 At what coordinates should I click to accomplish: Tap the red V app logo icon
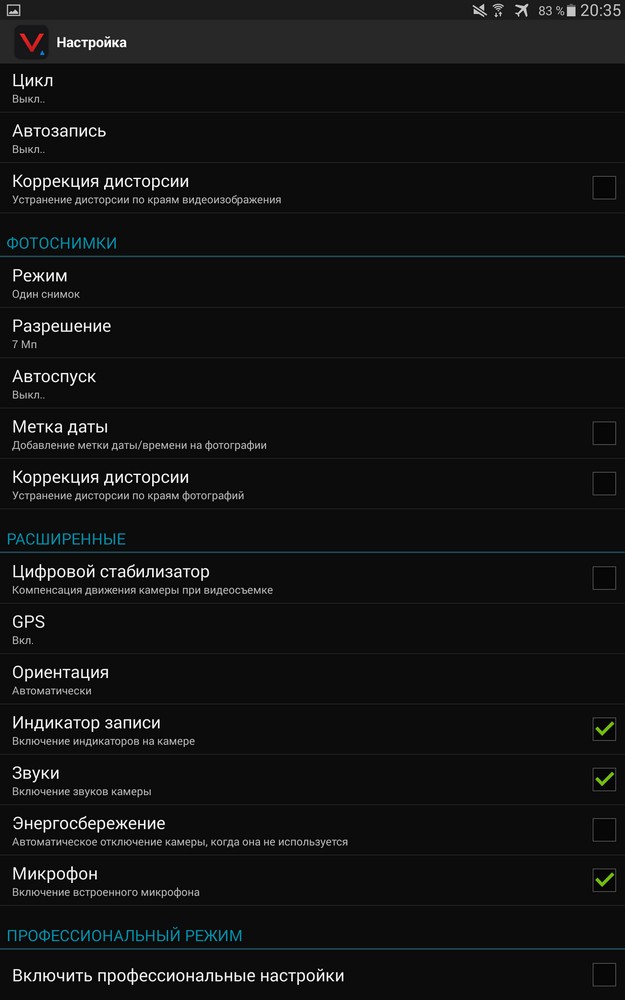click(x=30, y=43)
